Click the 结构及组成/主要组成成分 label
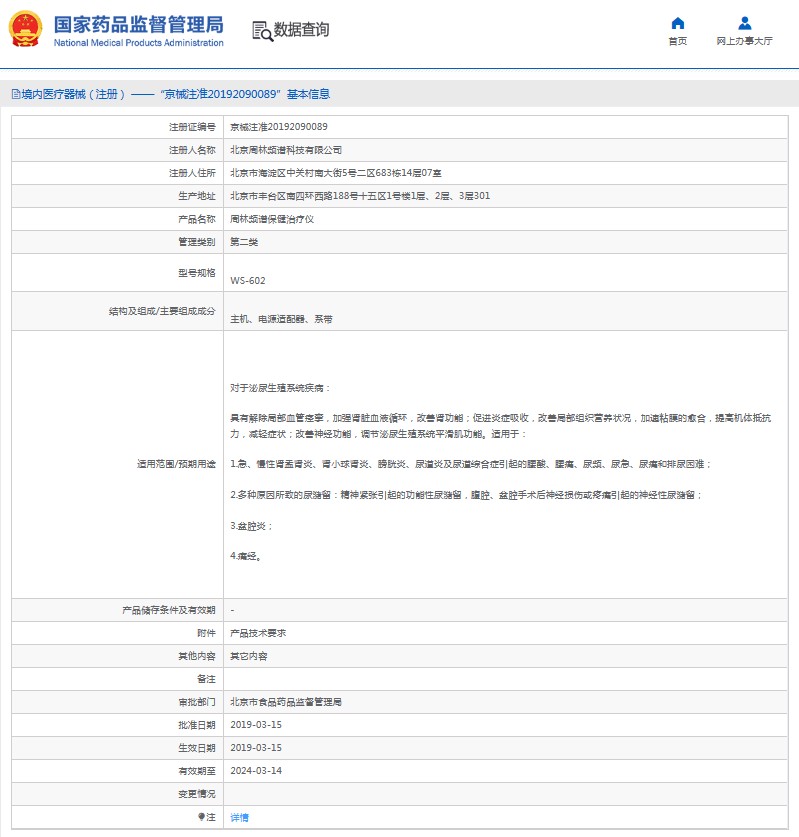 point(162,311)
